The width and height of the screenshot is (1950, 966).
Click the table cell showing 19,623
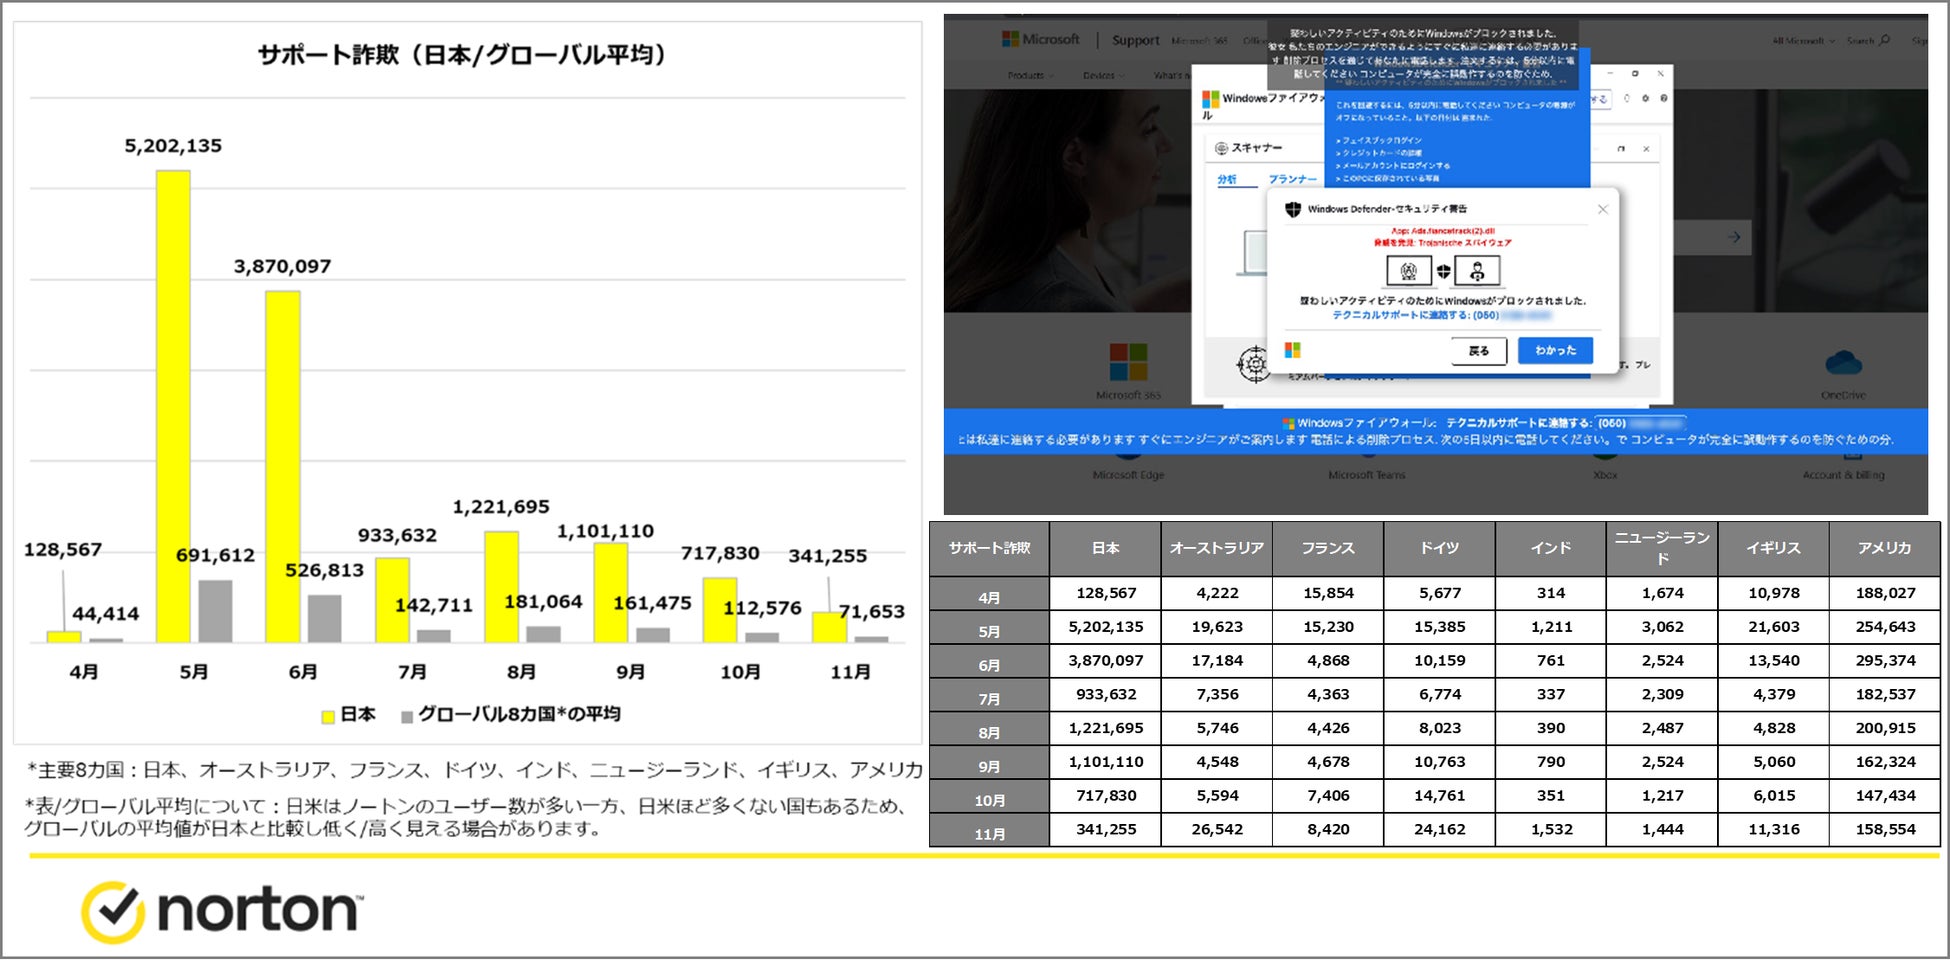pos(1217,627)
